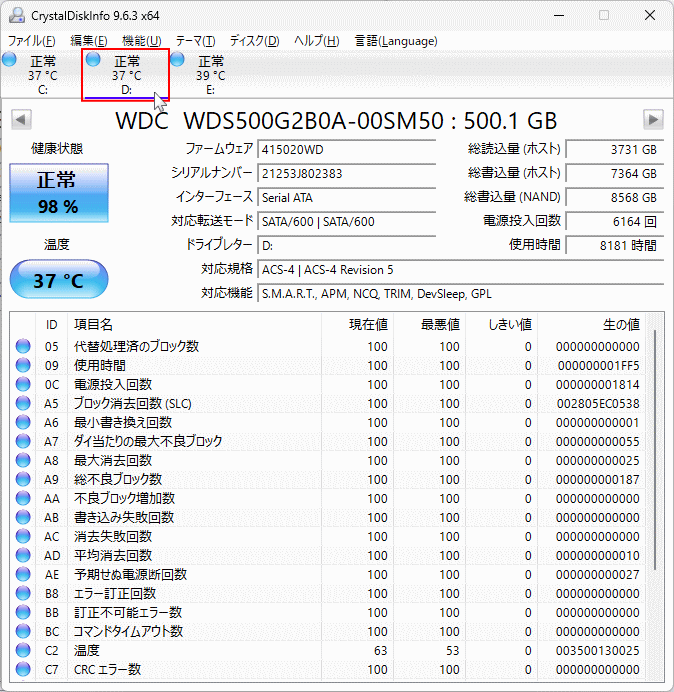Screen dimensions: 674x692
Task: Click the transfer mode field SATA/600 | SATA/600
Action: tap(347, 221)
